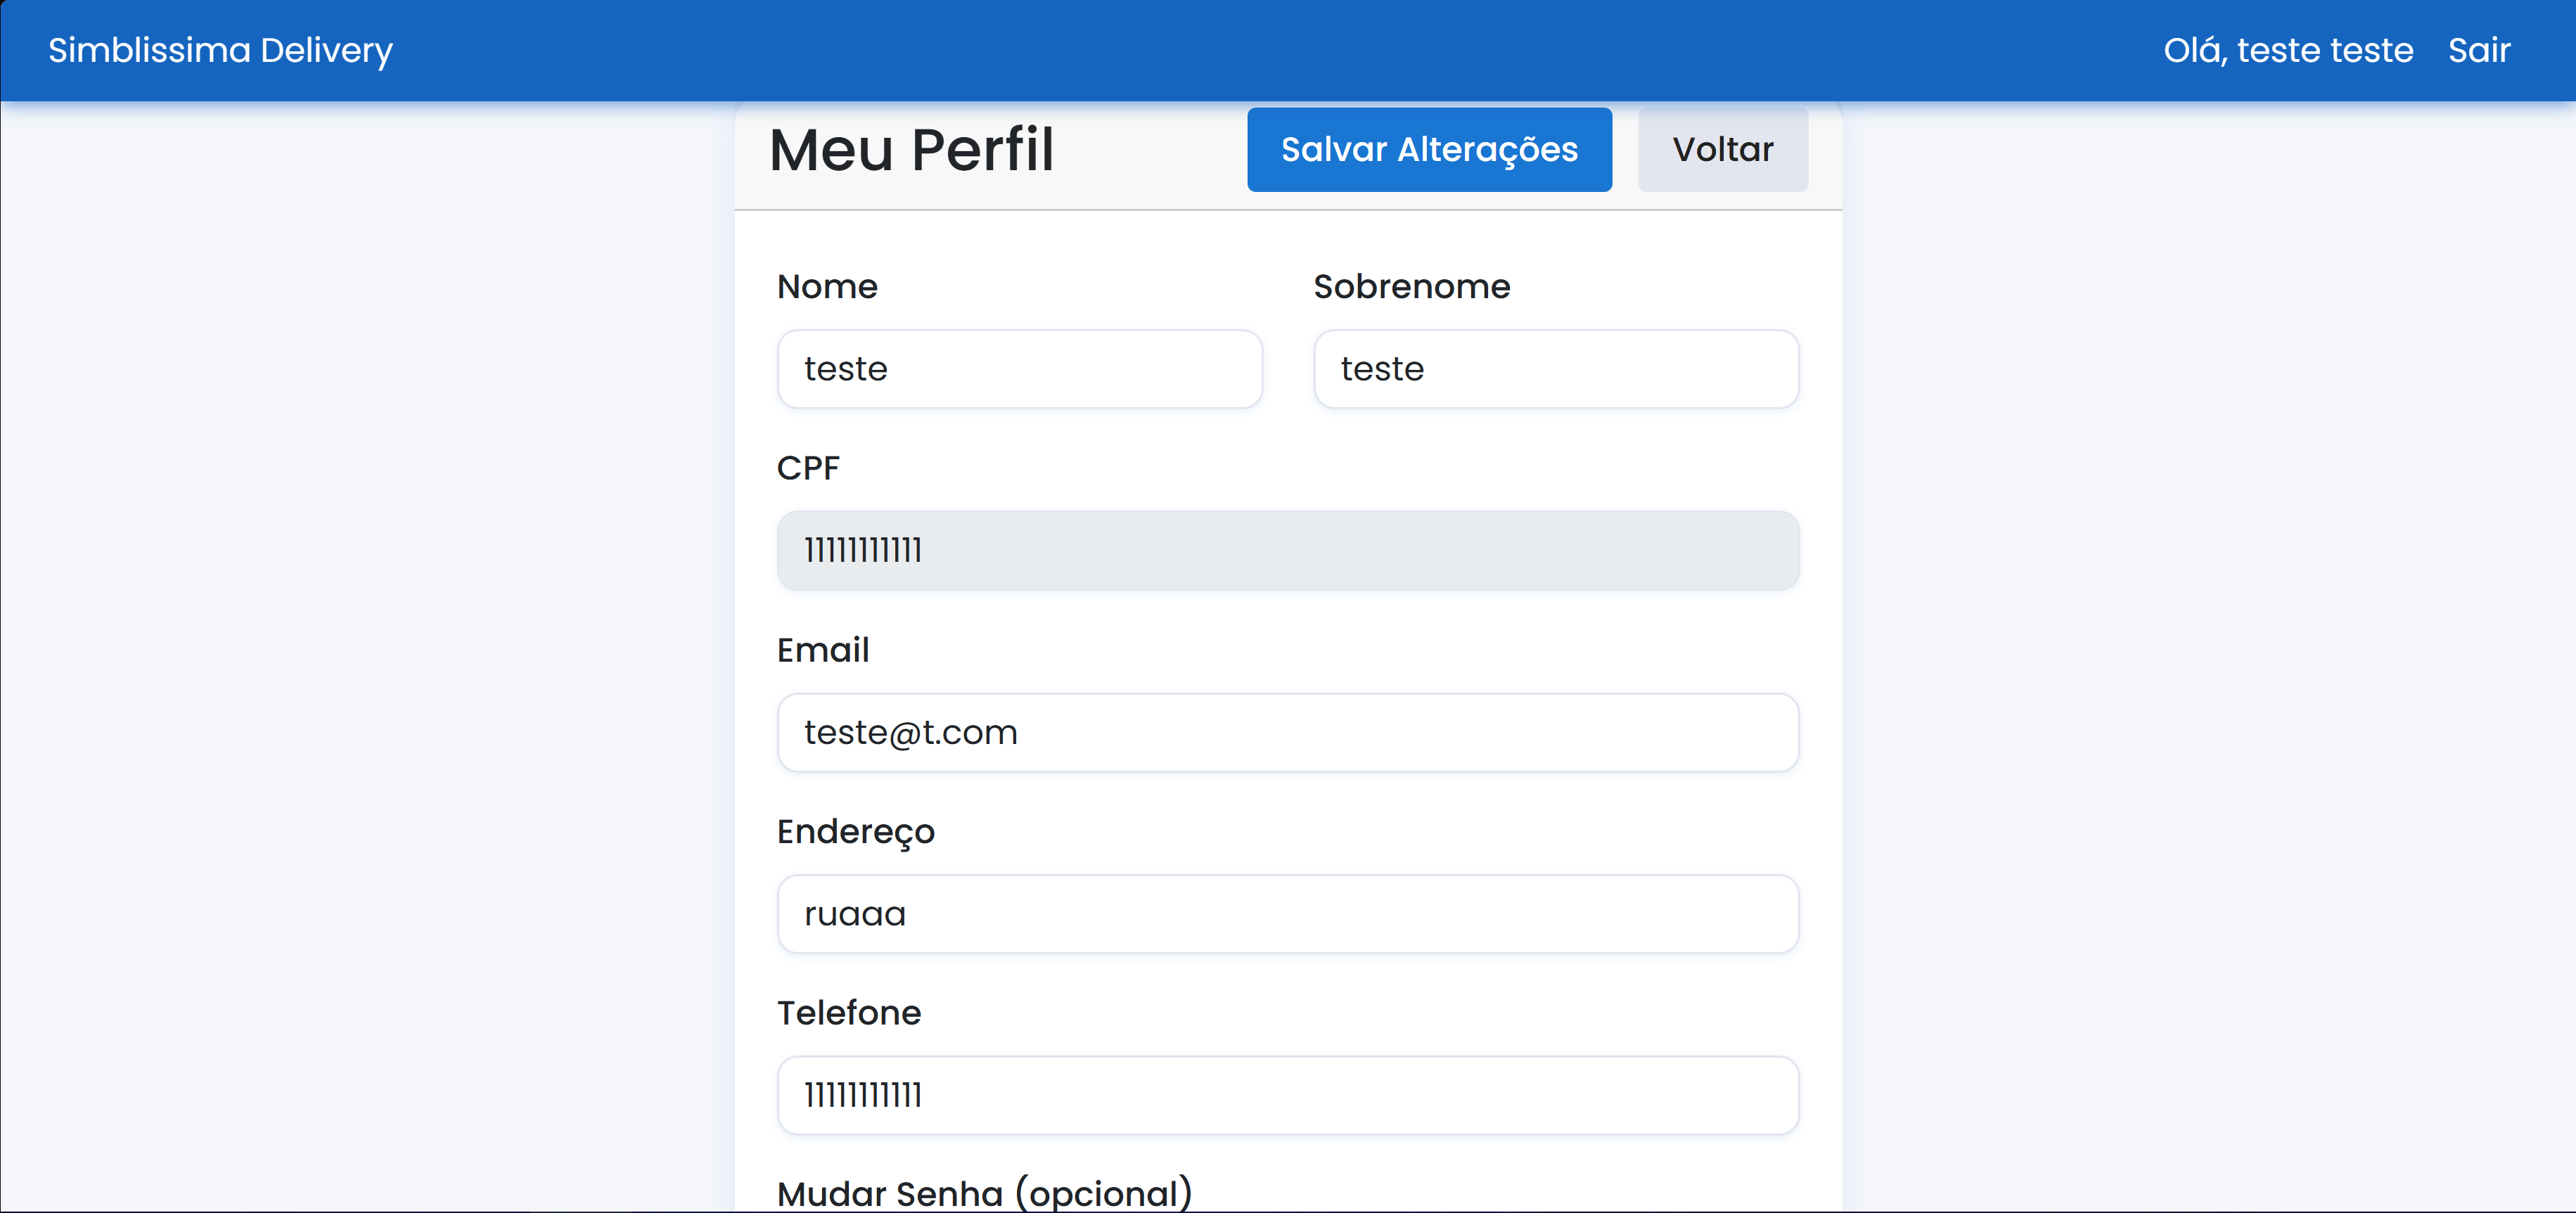Select the Email input field

click(x=1288, y=732)
